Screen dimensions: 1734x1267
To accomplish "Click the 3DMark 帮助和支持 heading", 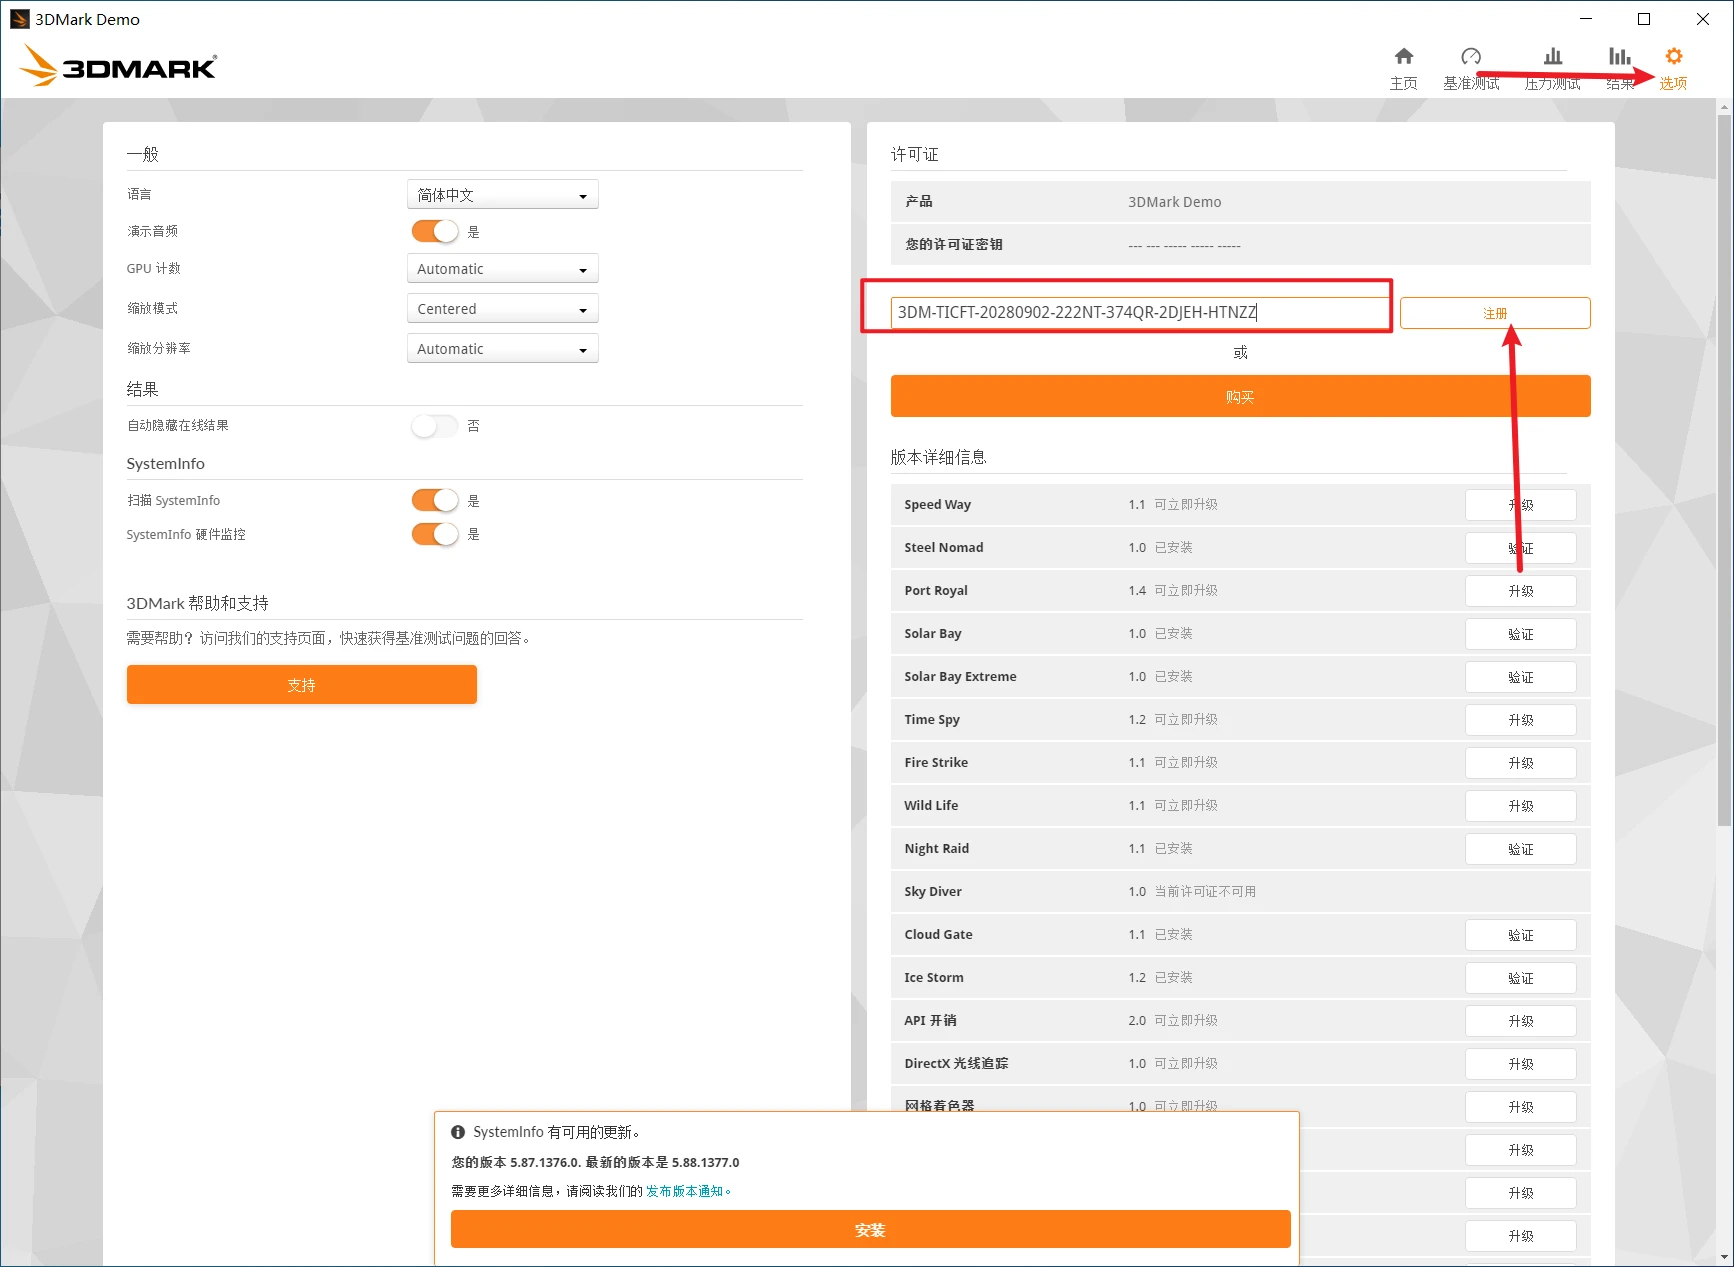I will click(x=198, y=603).
